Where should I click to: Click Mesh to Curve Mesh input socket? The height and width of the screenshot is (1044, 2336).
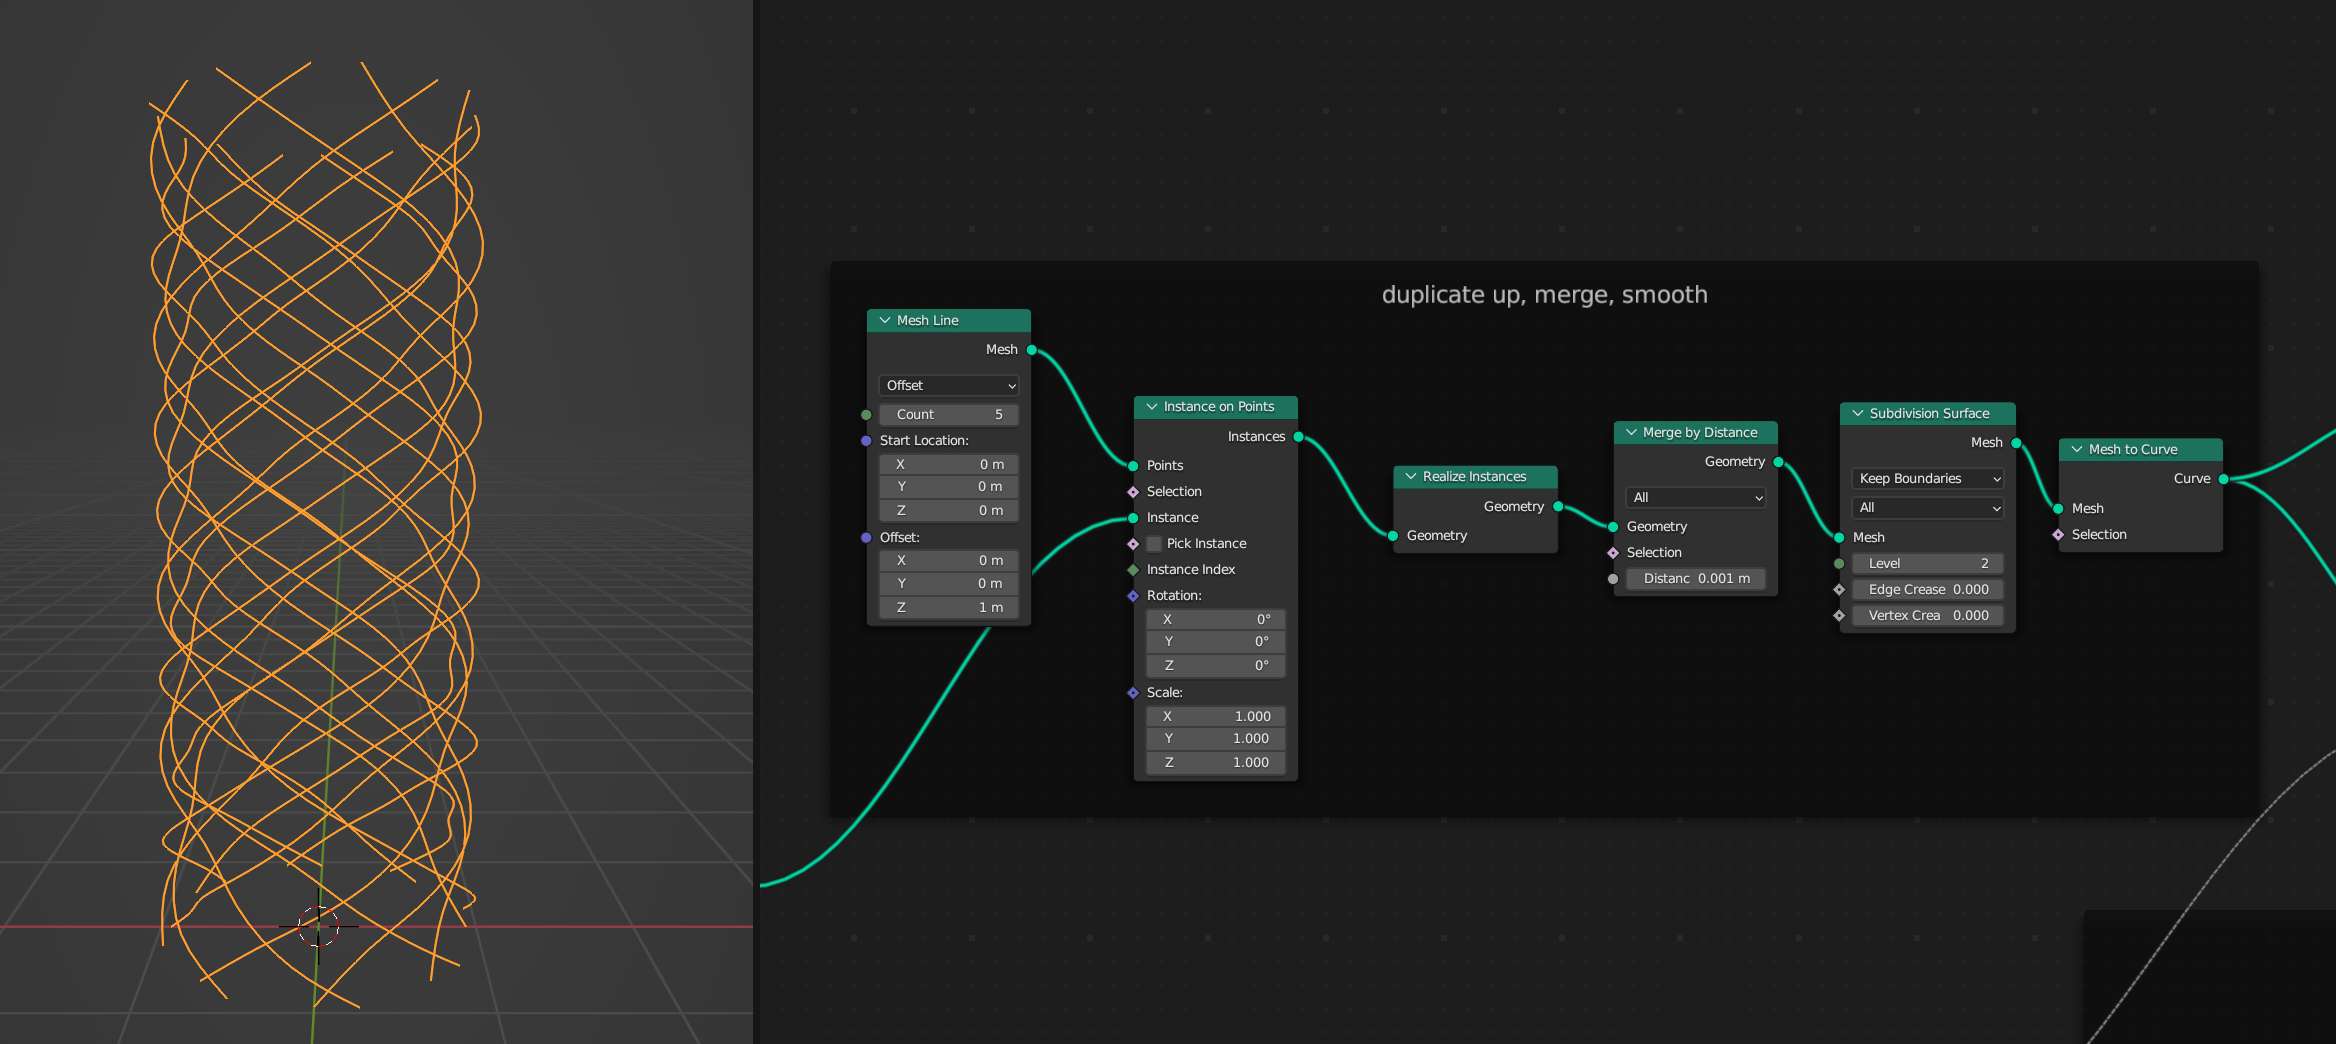click(x=2058, y=509)
